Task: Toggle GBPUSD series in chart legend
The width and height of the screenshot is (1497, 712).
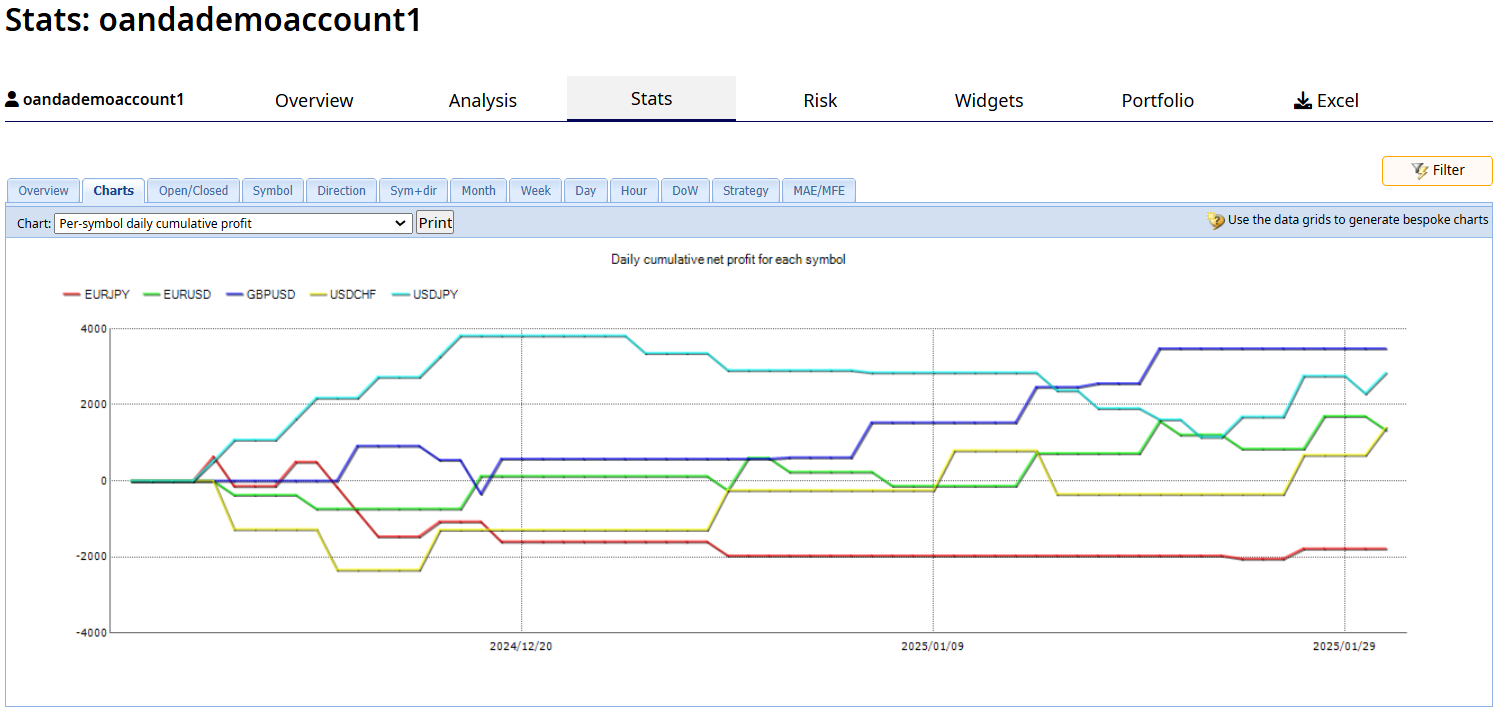Action: 261,294
